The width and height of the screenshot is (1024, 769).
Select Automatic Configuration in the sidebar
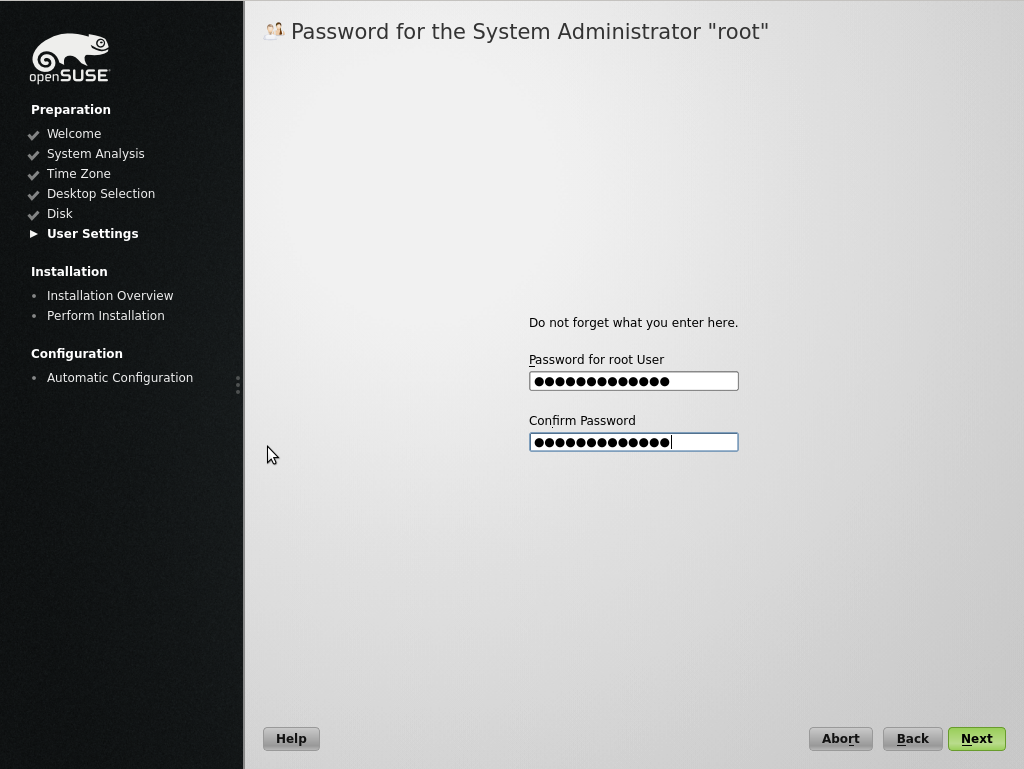coord(120,378)
